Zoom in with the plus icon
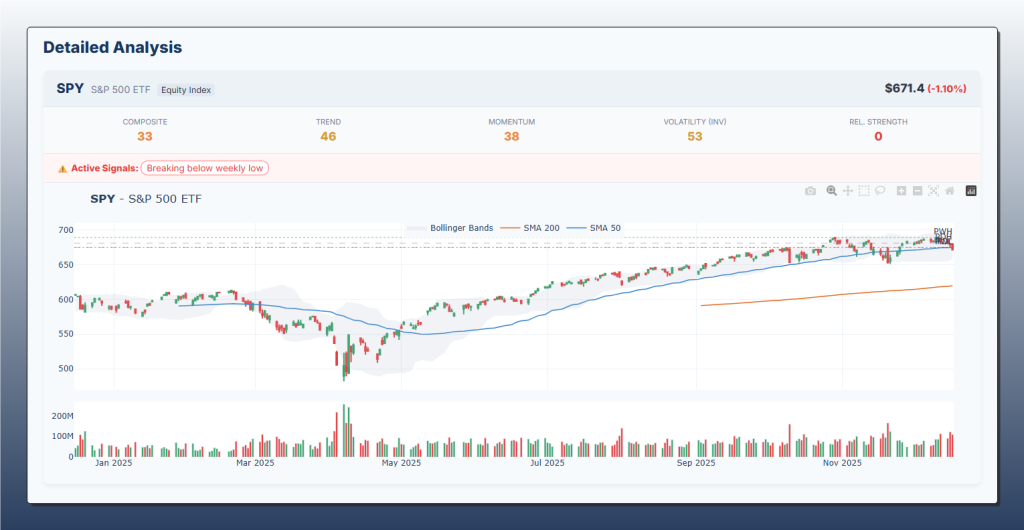This screenshot has height=530, width=1024. tap(901, 191)
